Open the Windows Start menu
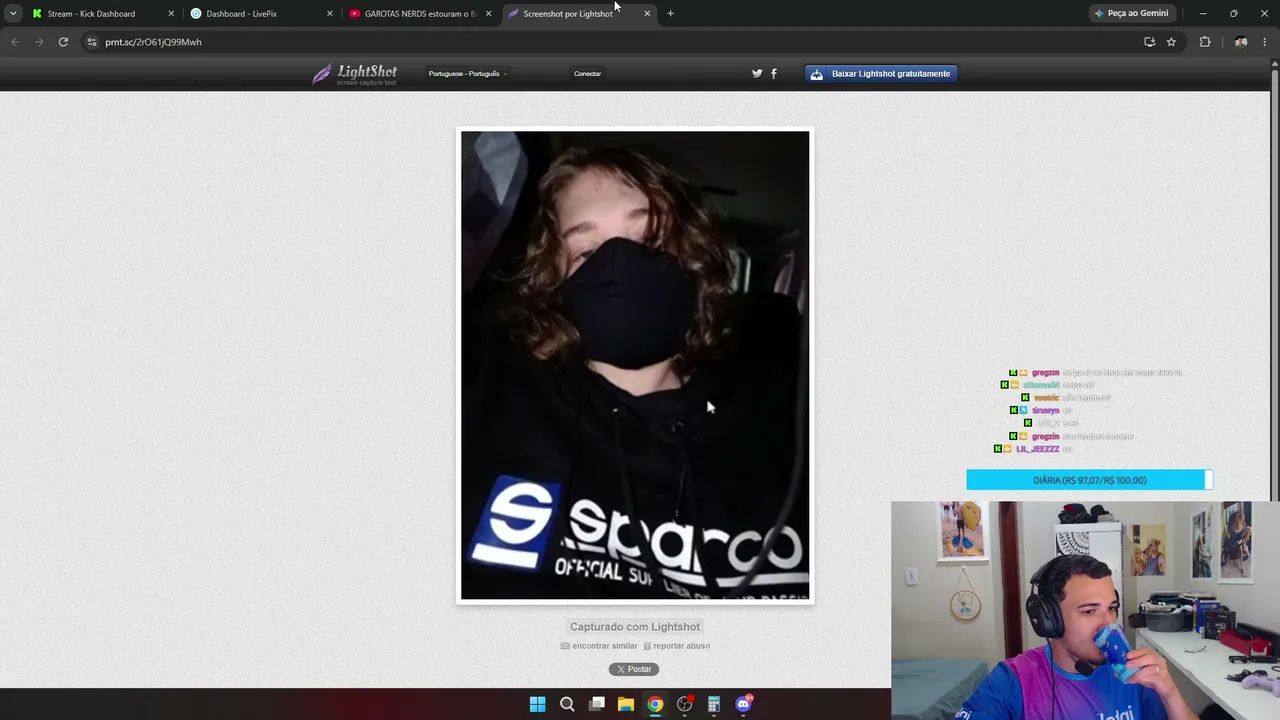This screenshot has width=1280, height=720. (537, 704)
